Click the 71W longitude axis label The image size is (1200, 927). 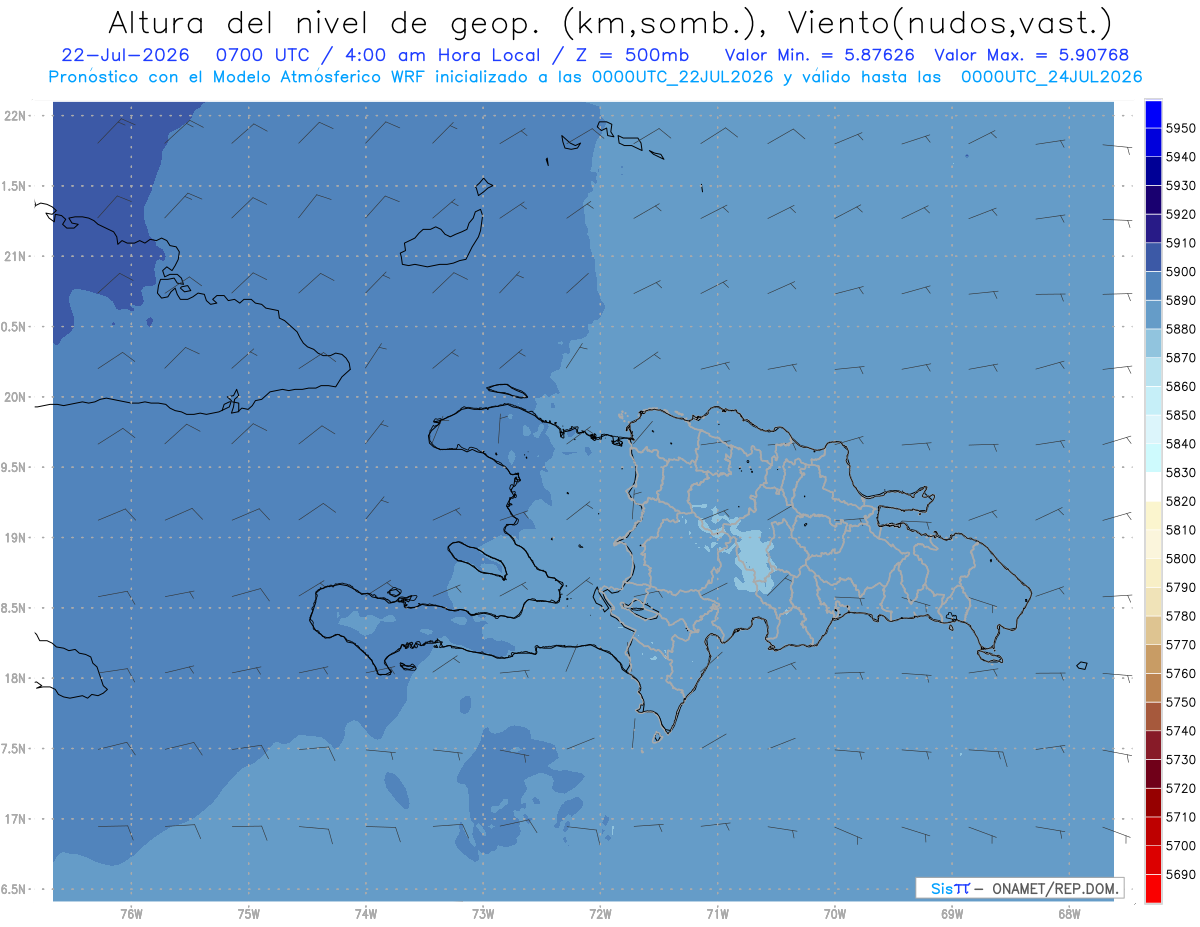(717, 913)
